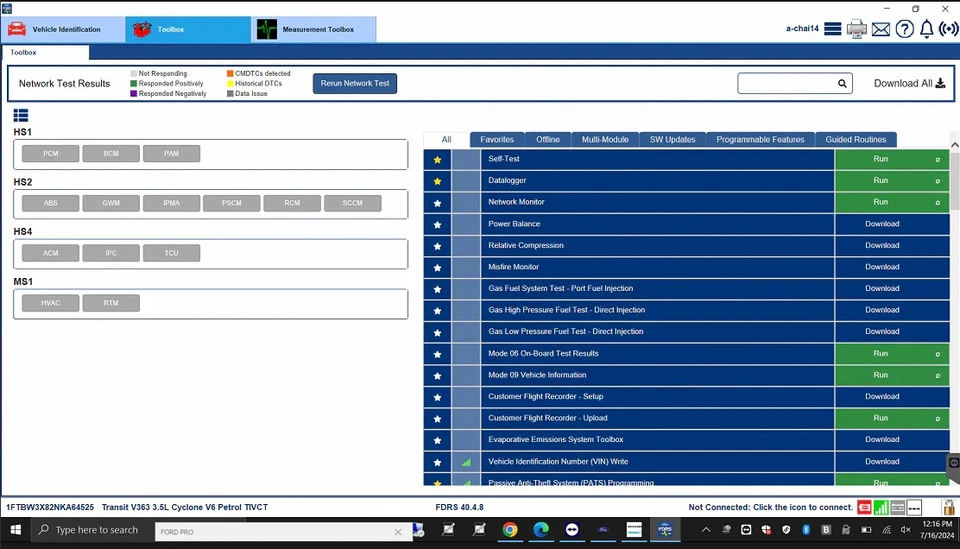Toggle the list view icon above HS1
This screenshot has height=549, width=960.
coord(21,115)
